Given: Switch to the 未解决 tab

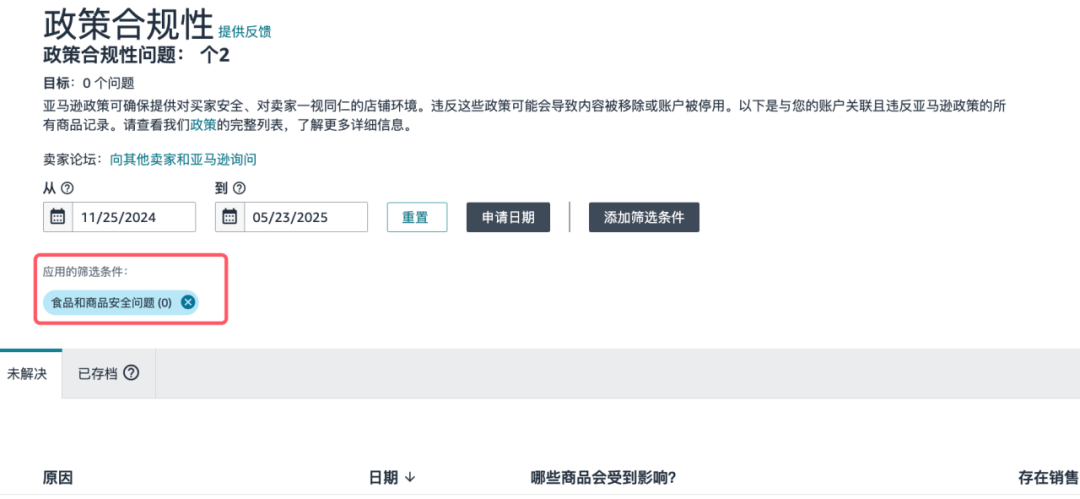Looking at the screenshot, I should click(26, 374).
